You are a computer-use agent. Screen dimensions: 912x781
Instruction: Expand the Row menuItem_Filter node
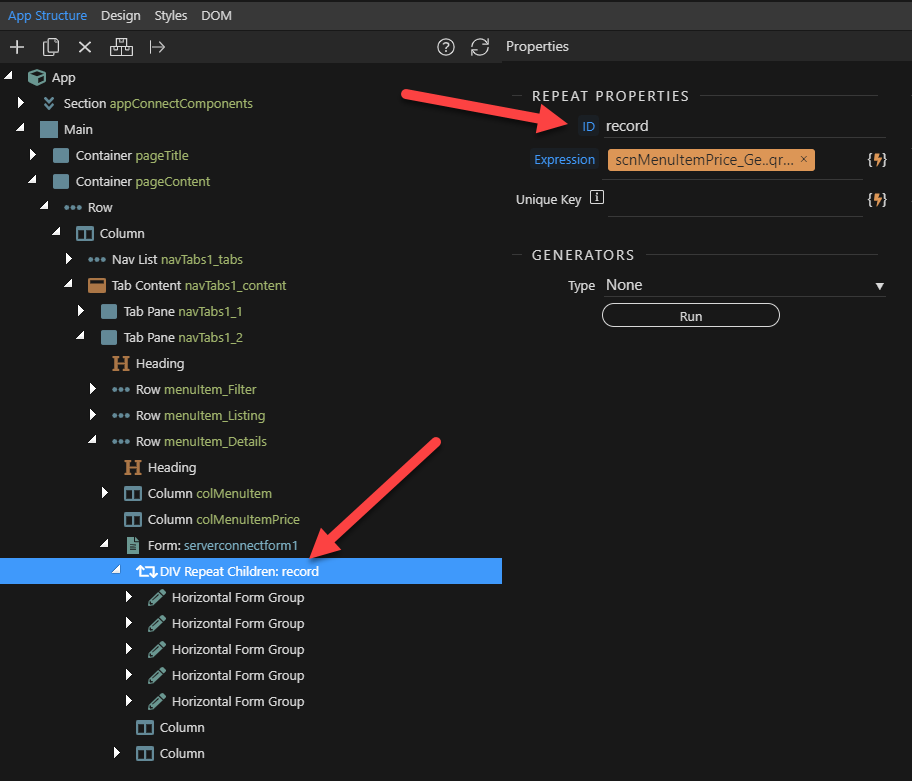[x=93, y=389]
